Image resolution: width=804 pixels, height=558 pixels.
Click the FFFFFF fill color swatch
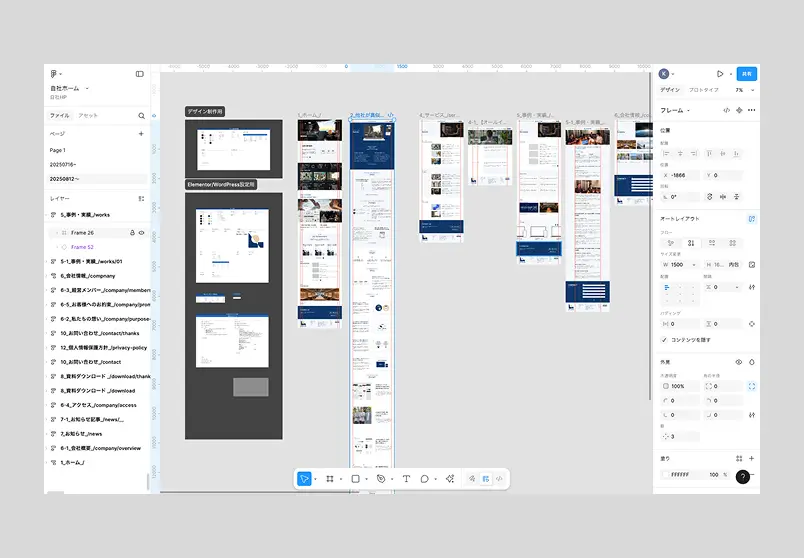(666, 475)
